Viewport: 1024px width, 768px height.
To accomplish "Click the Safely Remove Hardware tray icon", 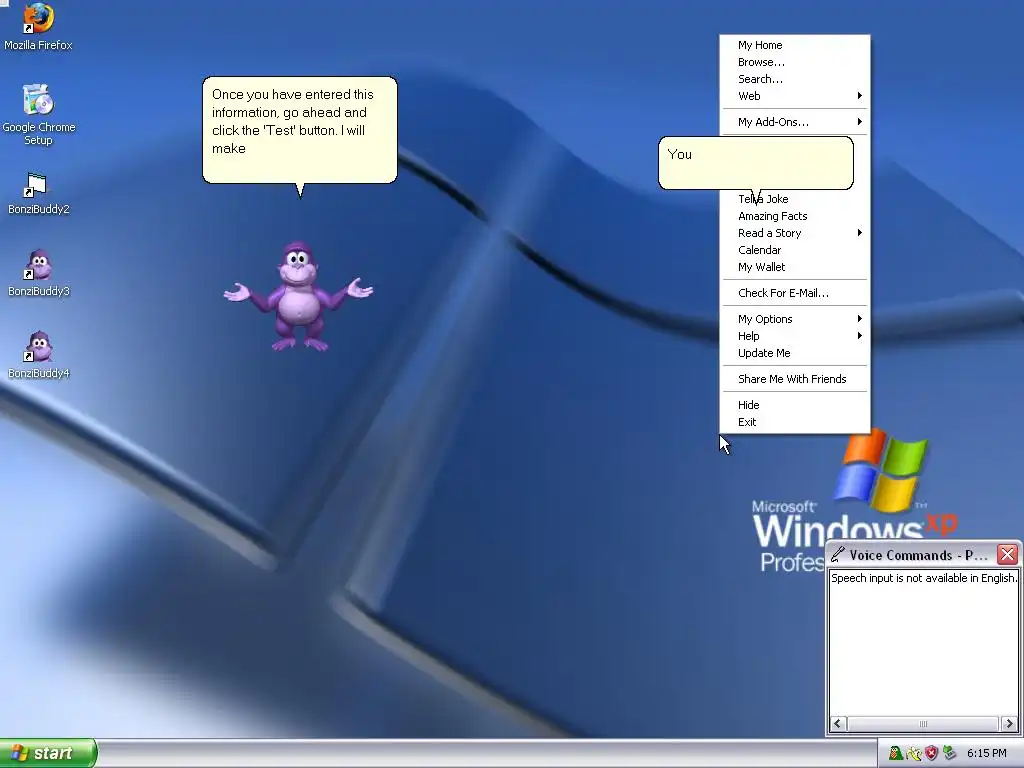I will 949,753.
